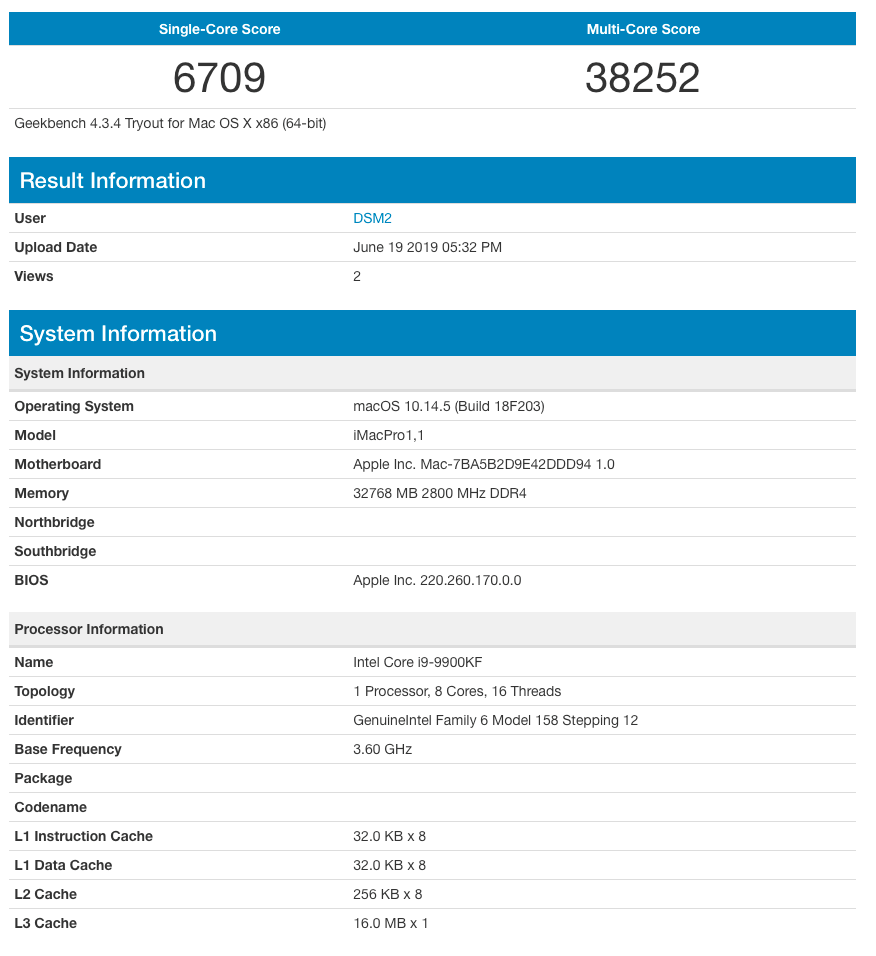The height and width of the screenshot is (956, 876).
Task: Click the L3 Cache row label
Action: click(46, 923)
